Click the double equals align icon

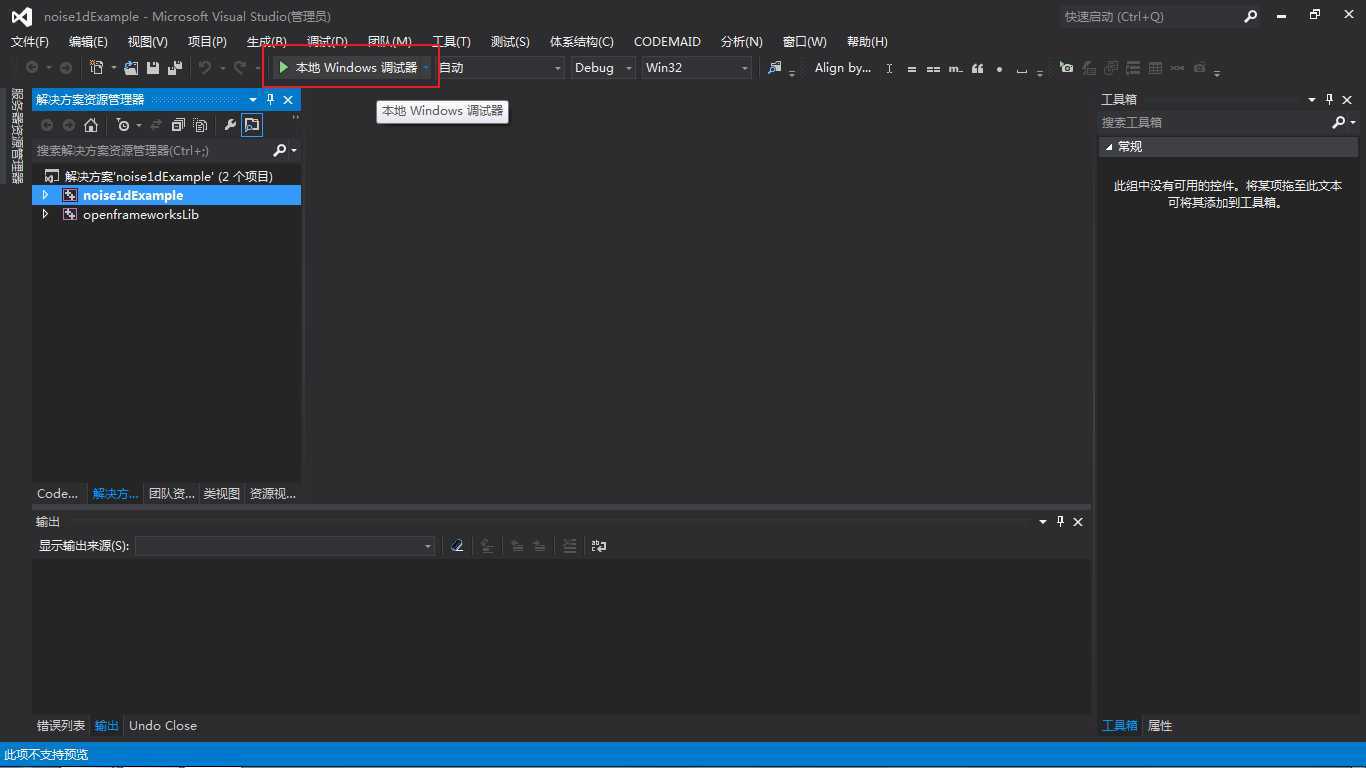point(933,69)
